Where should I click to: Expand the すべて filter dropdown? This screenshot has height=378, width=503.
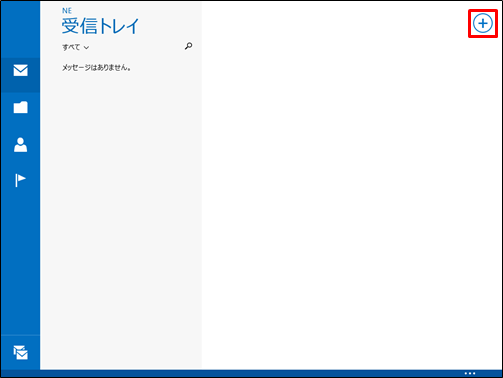click(75, 47)
